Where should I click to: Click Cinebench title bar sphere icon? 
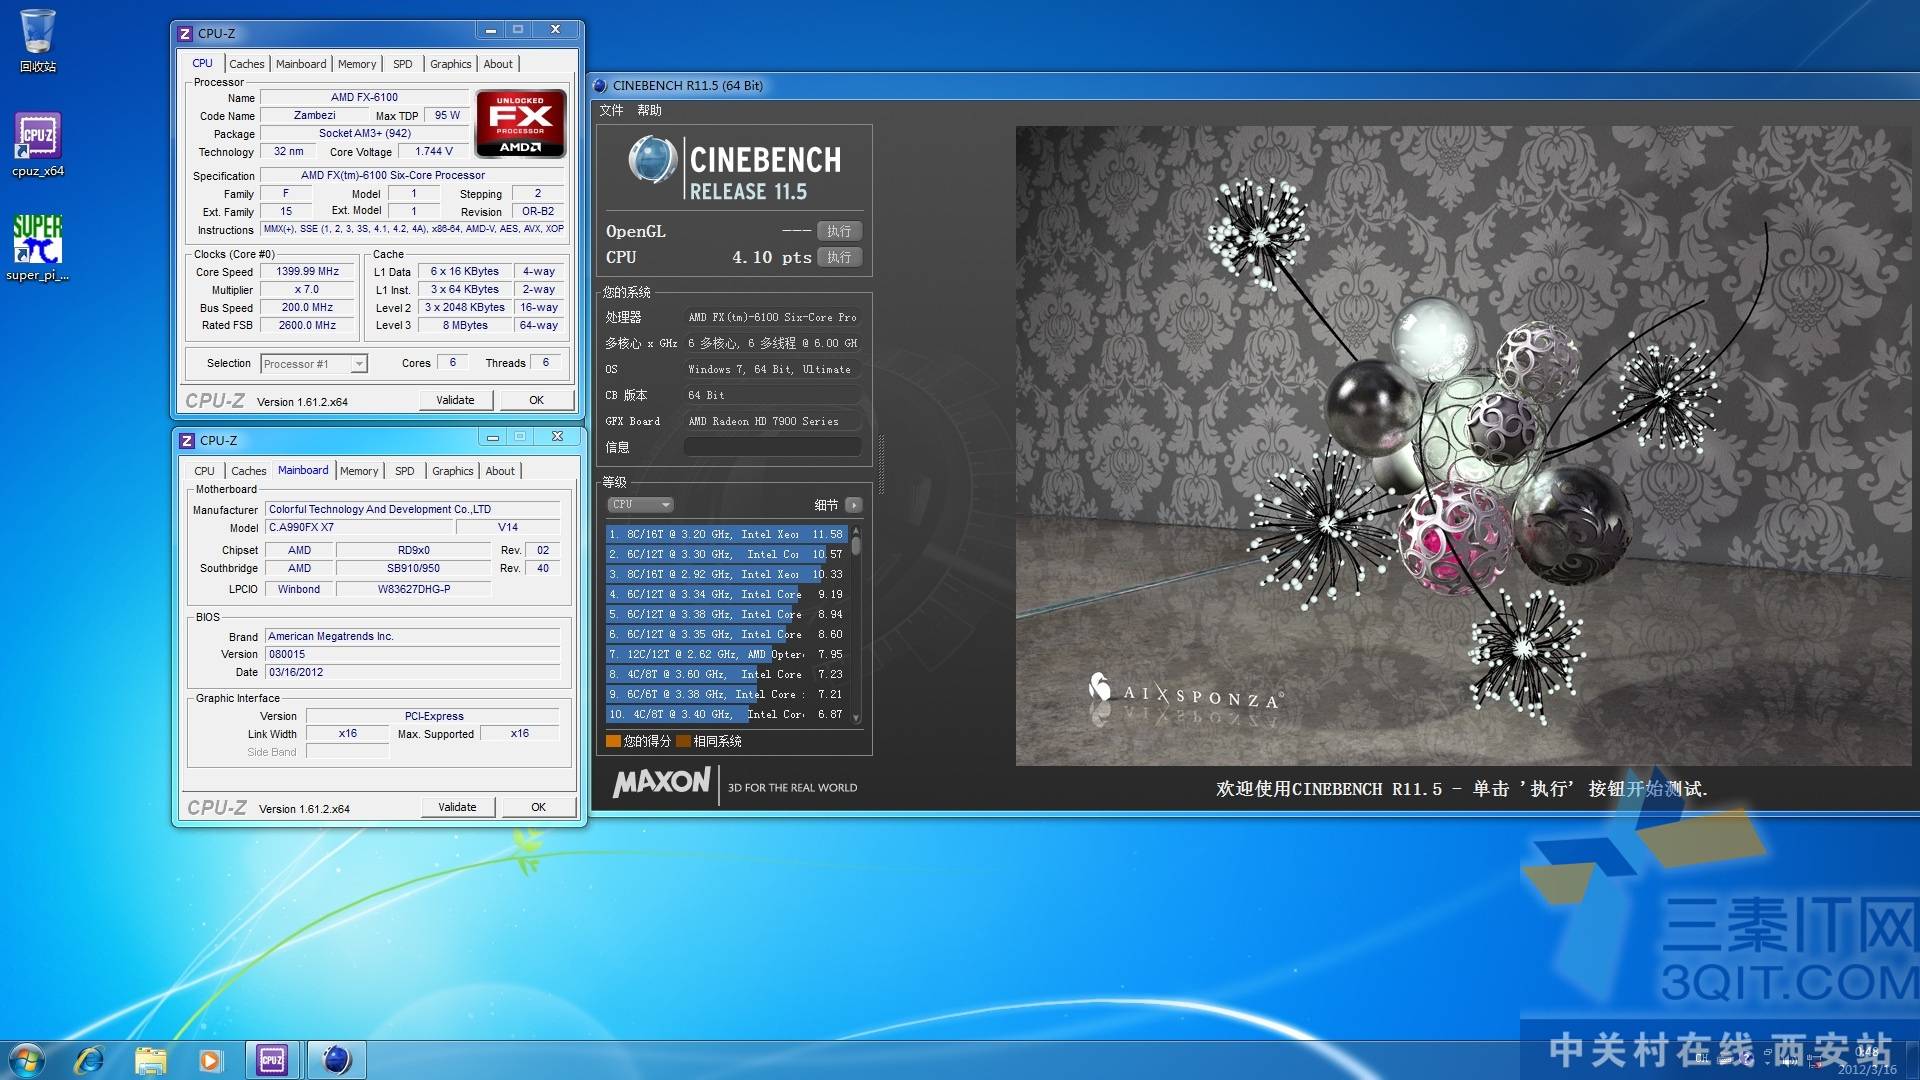(x=600, y=86)
